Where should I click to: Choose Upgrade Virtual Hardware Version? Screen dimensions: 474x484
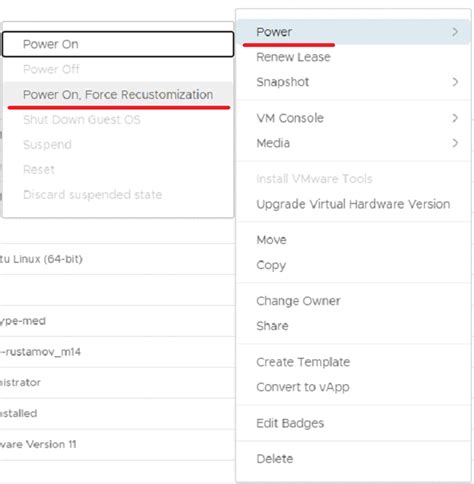click(x=353, y=204)
